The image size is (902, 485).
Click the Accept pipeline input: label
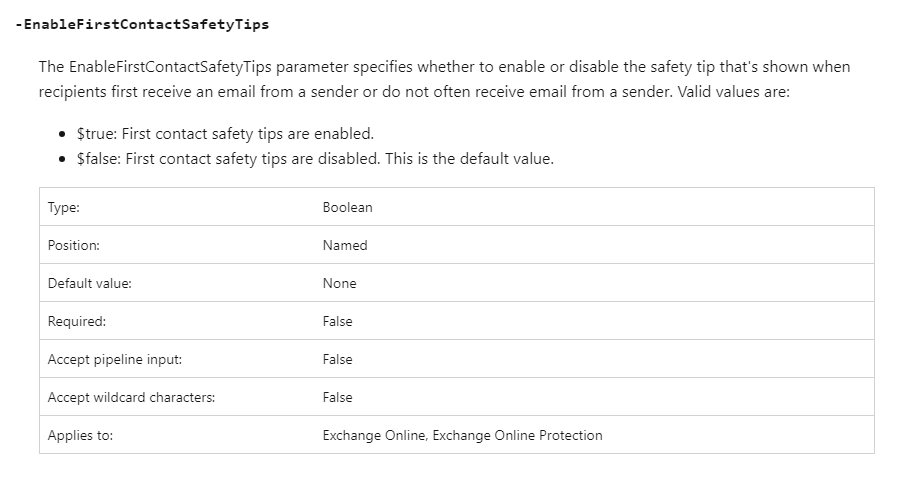click(x=115, y=359)
